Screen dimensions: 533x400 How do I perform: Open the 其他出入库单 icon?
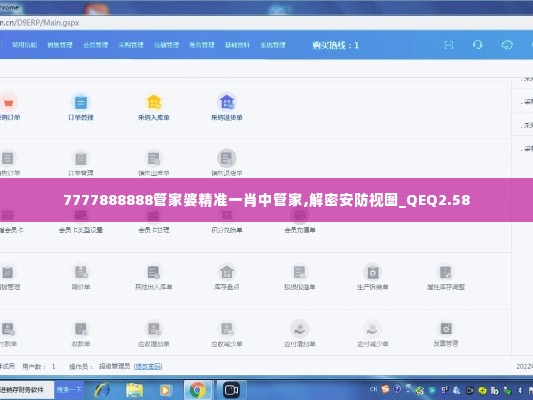point(154,272)
